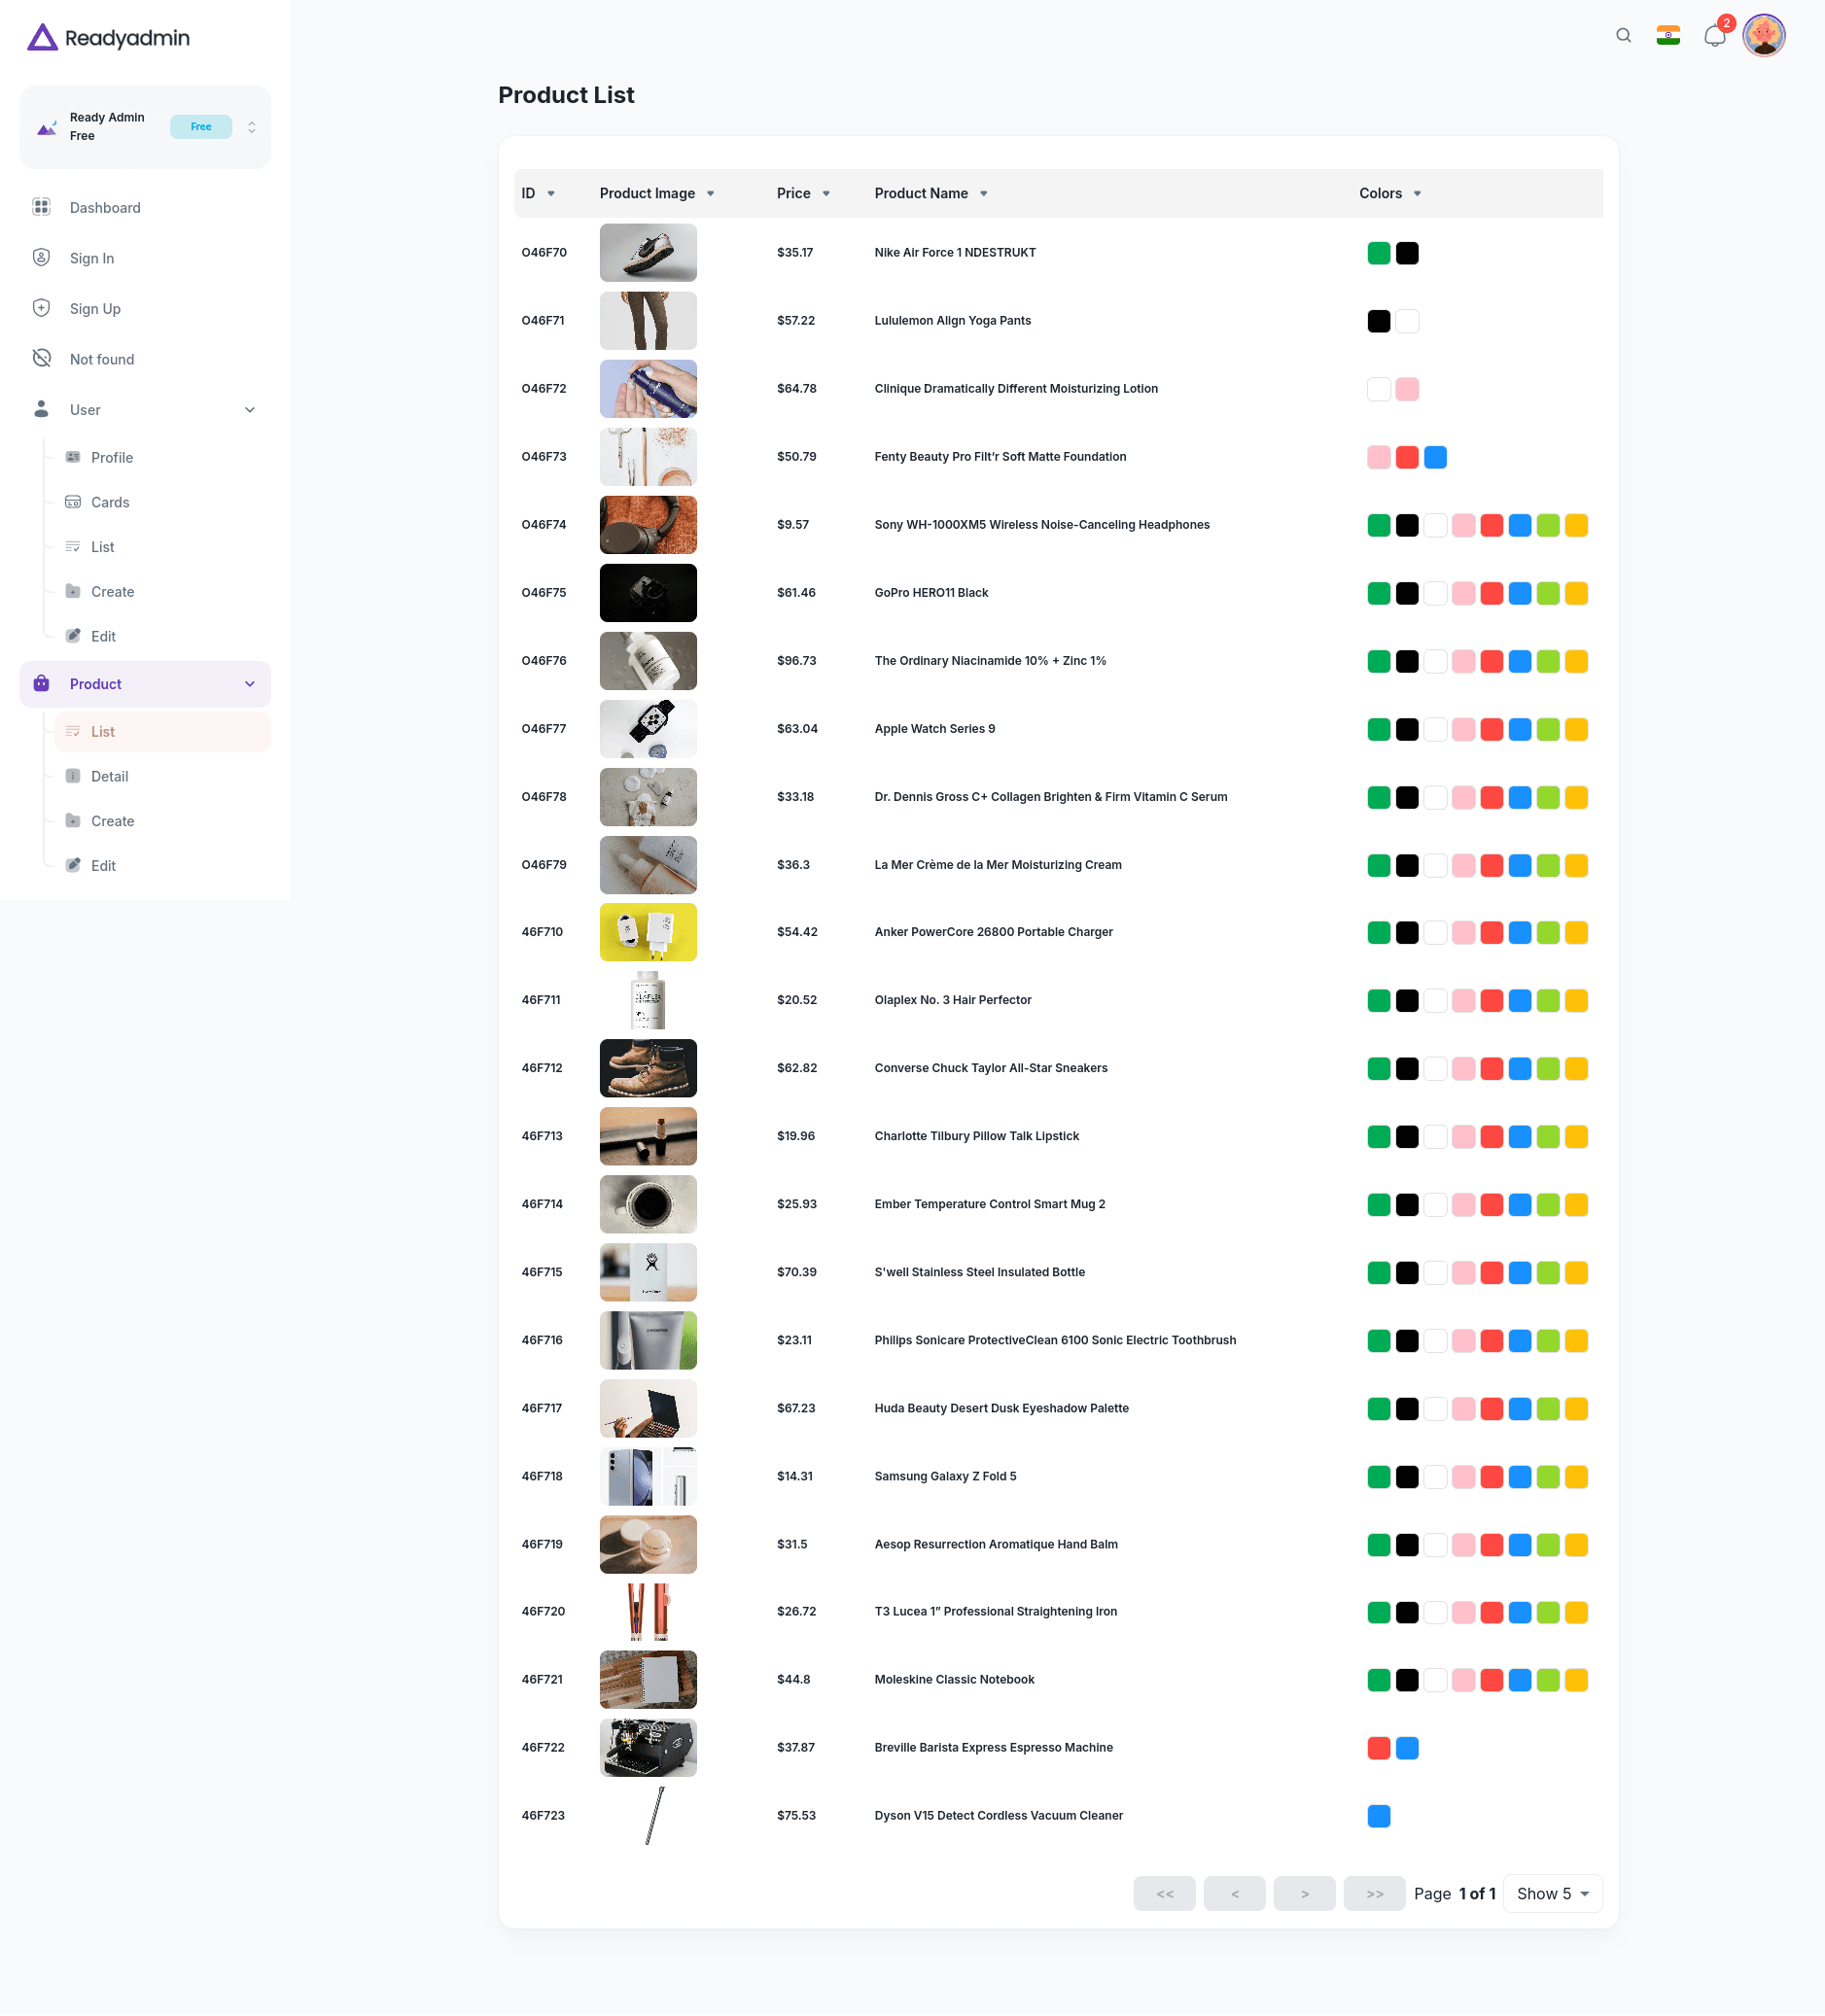The width and height of the screenshot is (1825, 2016).
Task: Click the India flag language icon
Action: (x=1667, y=35)
